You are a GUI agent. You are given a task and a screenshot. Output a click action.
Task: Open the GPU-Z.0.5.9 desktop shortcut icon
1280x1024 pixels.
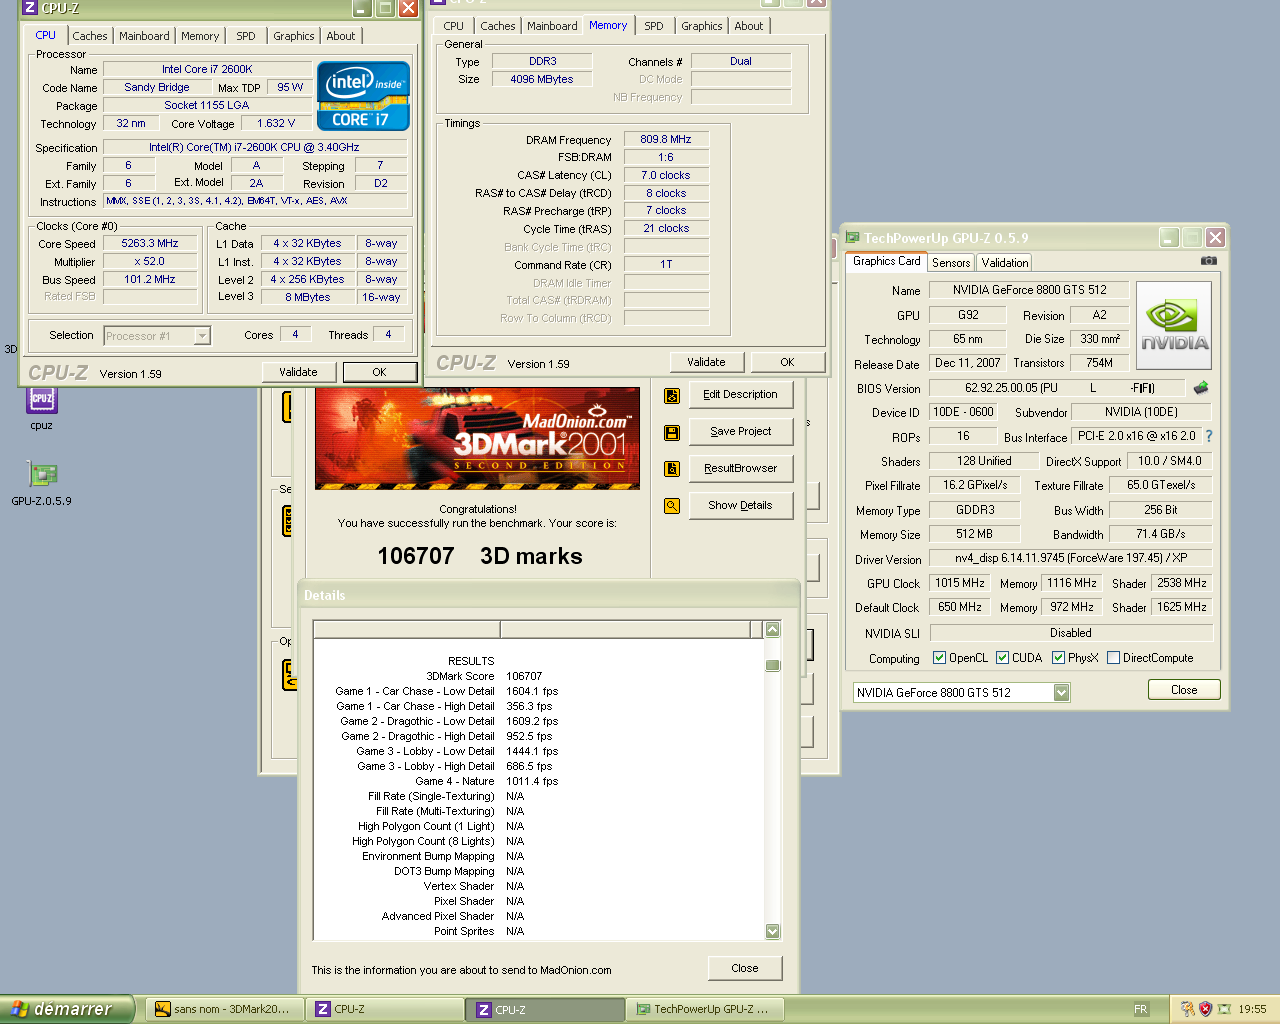click(x=41, y=474)
